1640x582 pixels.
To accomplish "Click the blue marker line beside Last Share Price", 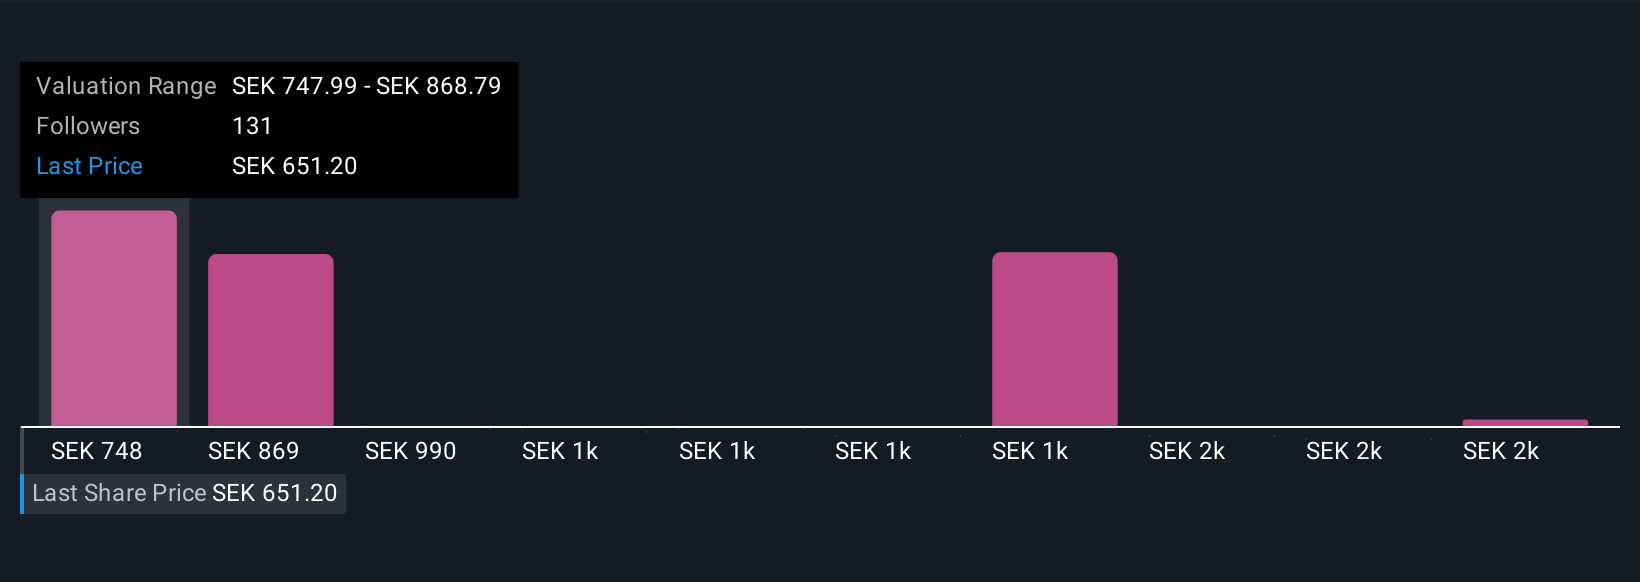I will [x=22, y=493].
